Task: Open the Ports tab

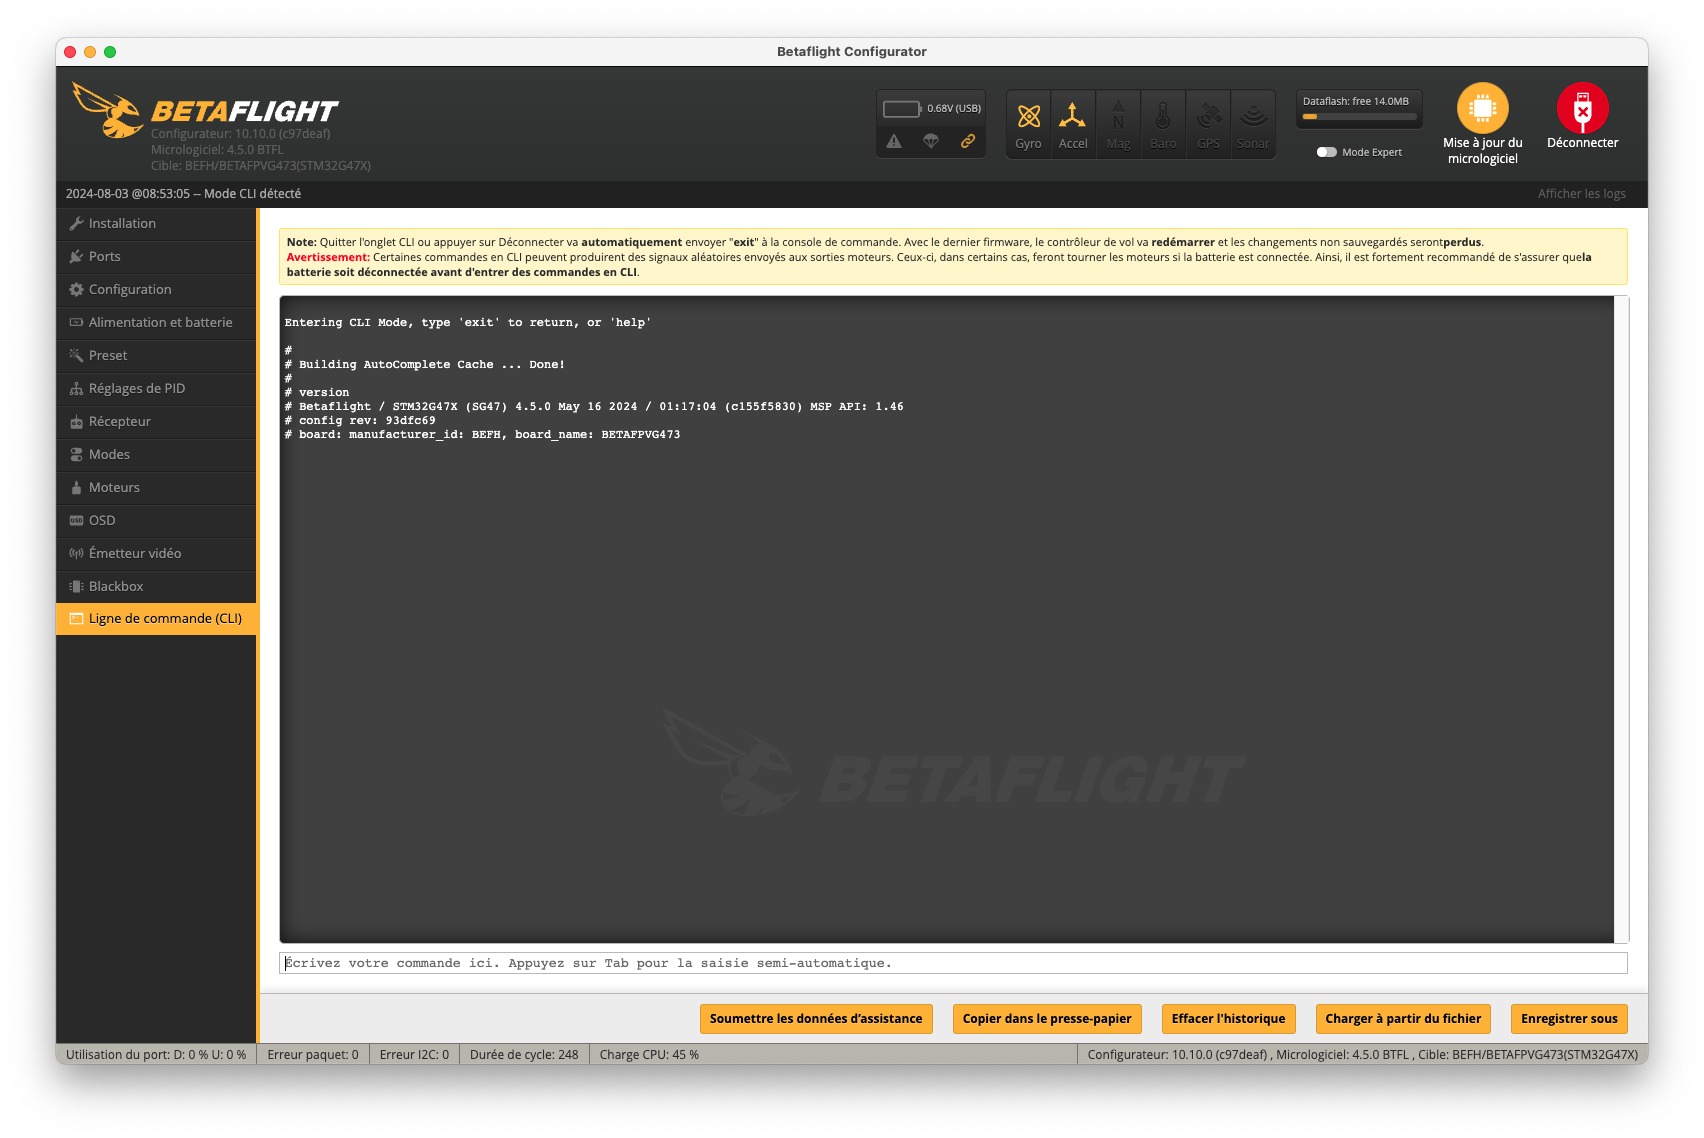Action: point(156,257)
